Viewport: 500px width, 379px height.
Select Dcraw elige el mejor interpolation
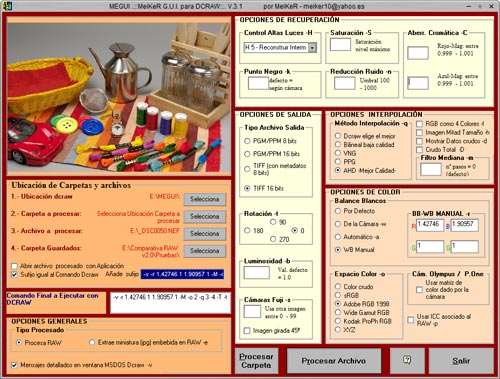(x=338, y=136)
